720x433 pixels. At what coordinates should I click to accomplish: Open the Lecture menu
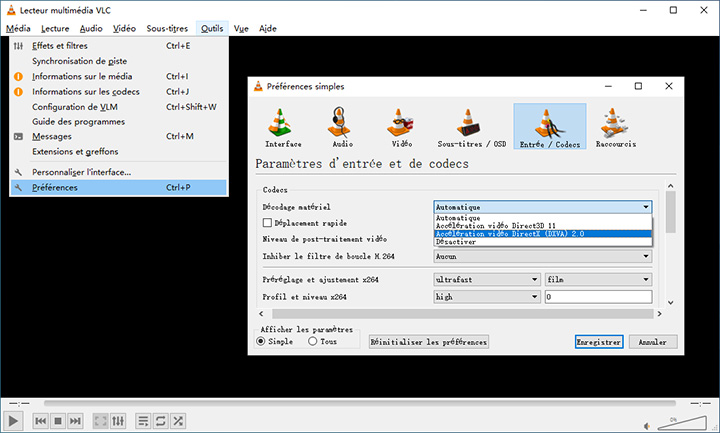pyautogui.click(x=55, y=28)
